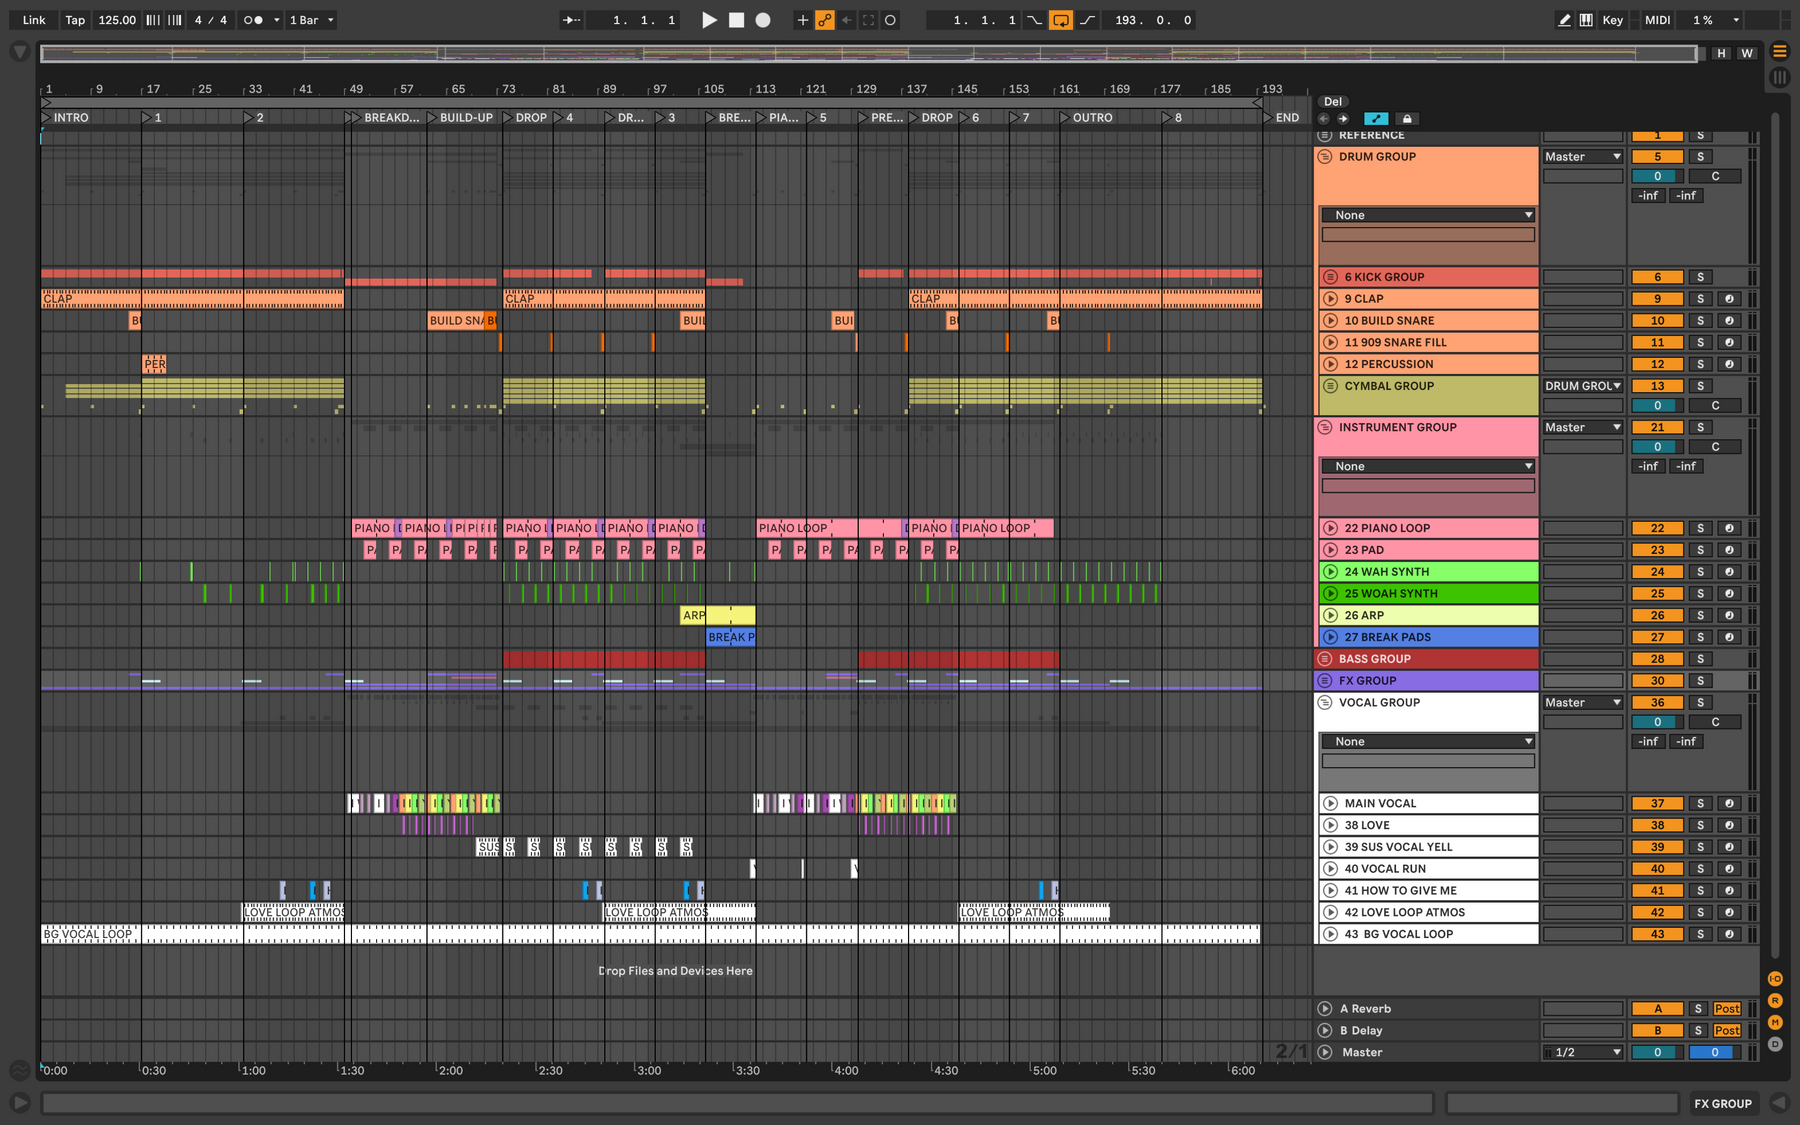
Task: Show or hide In/Out section (I-O)
Action: click(x=1775, y=979)
